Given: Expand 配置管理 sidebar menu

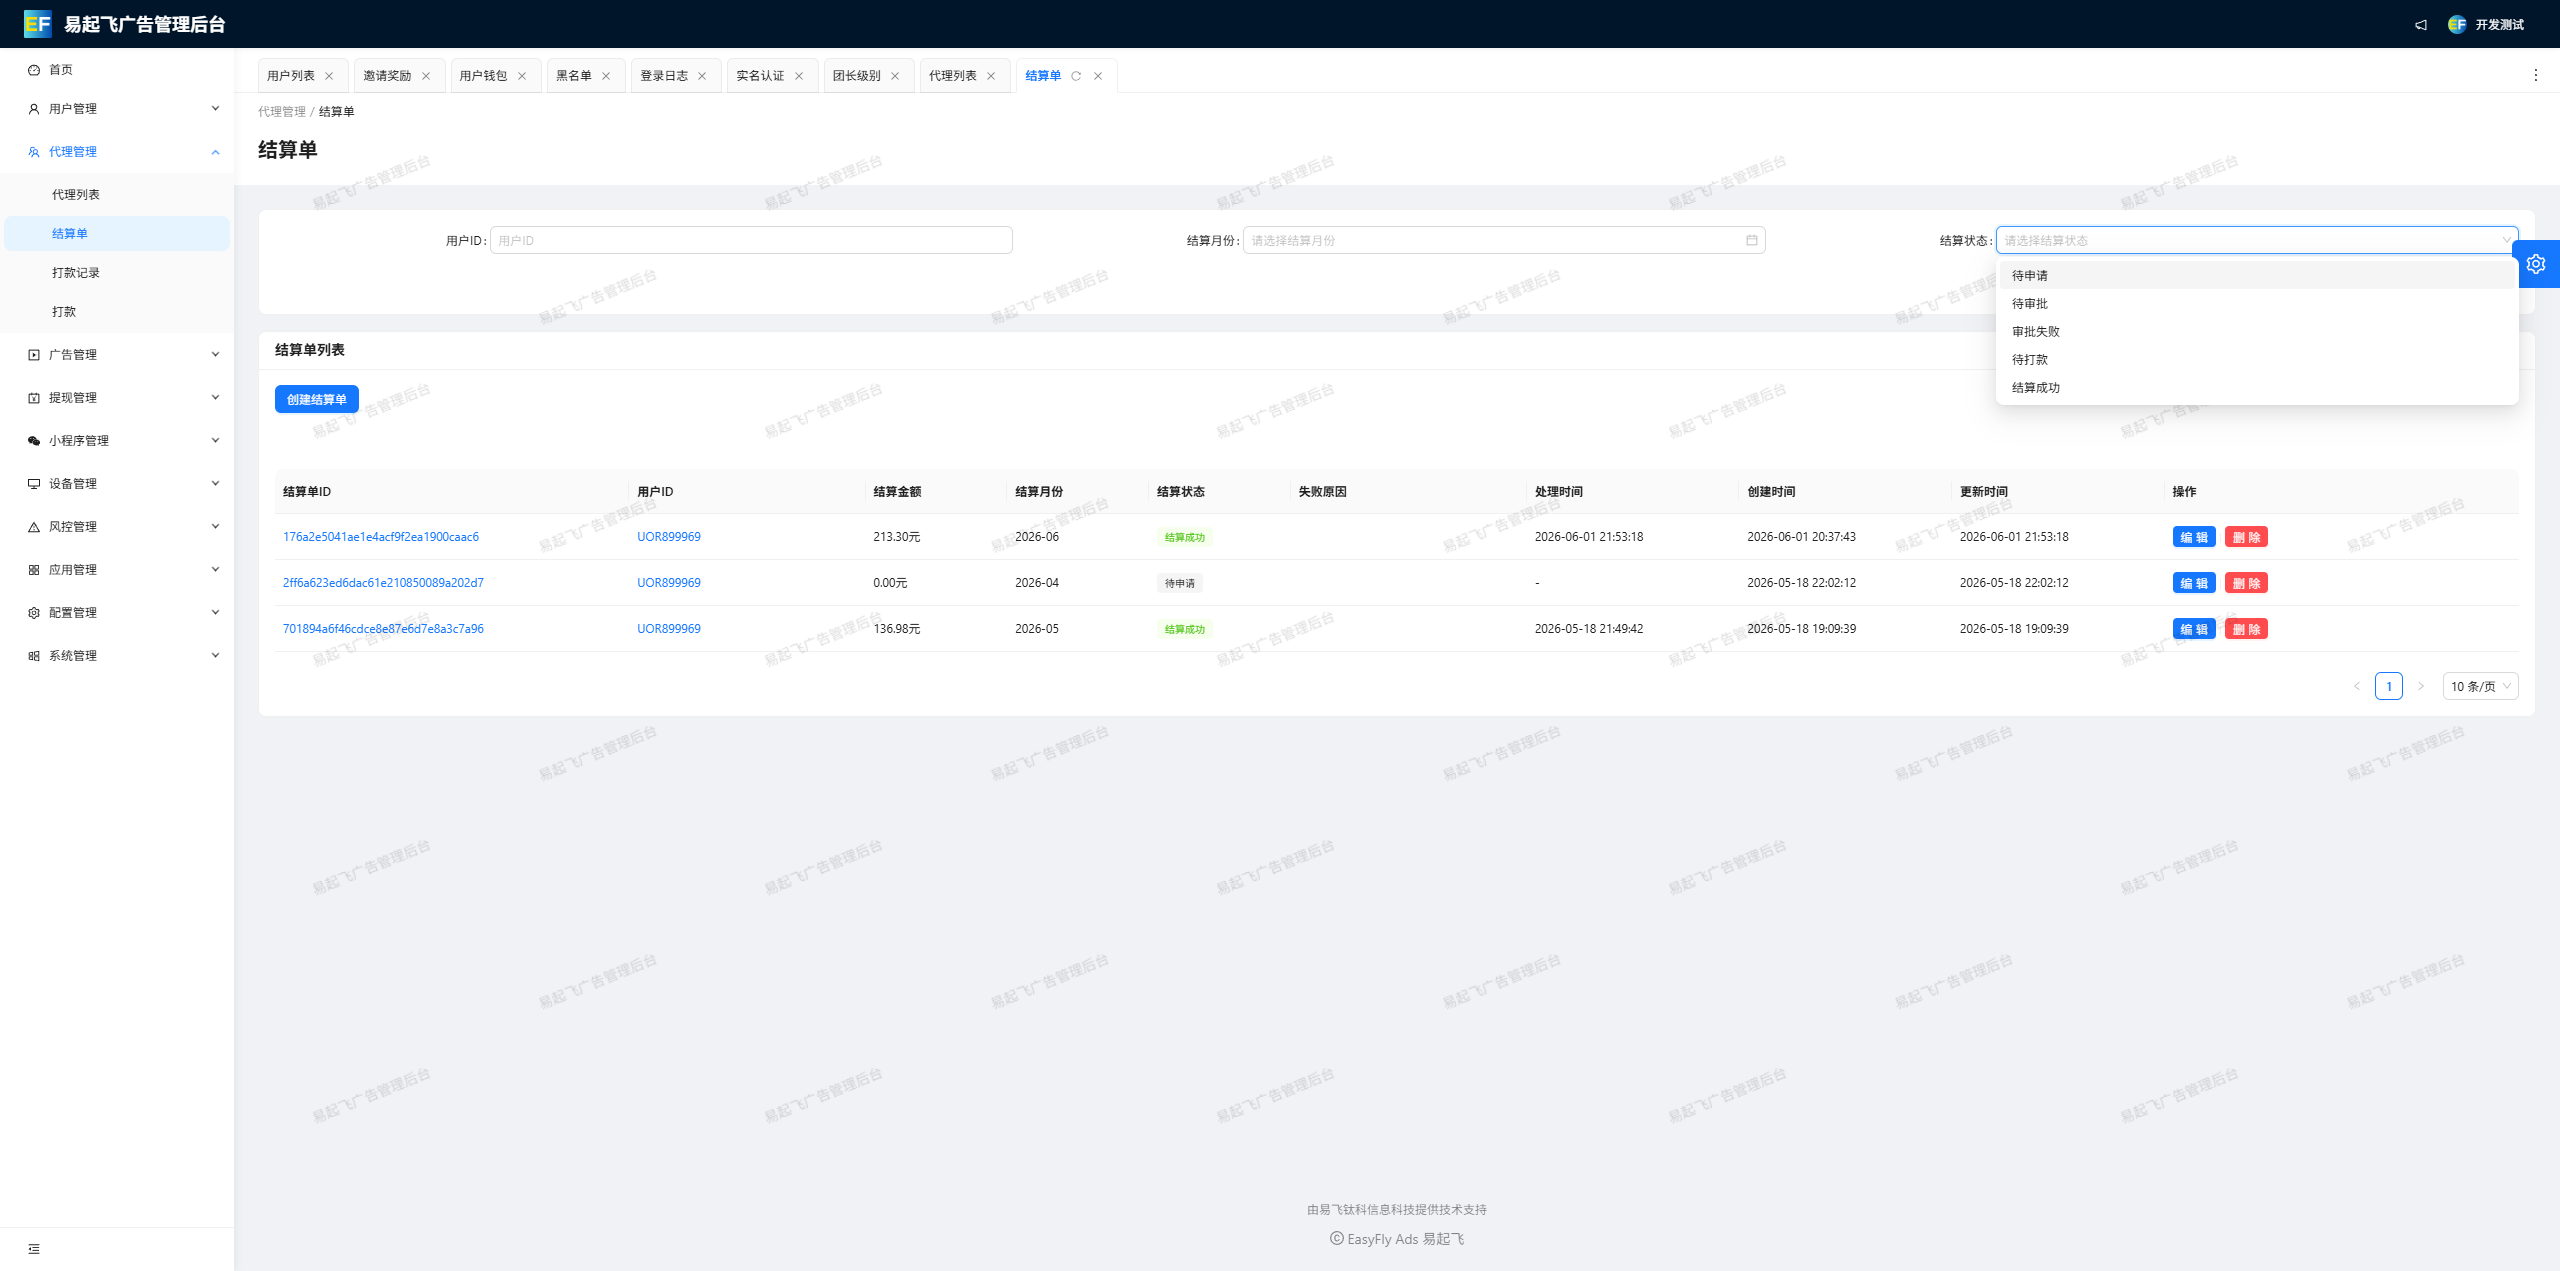Looking at the screenshot, I should click(x=117, y=613).
